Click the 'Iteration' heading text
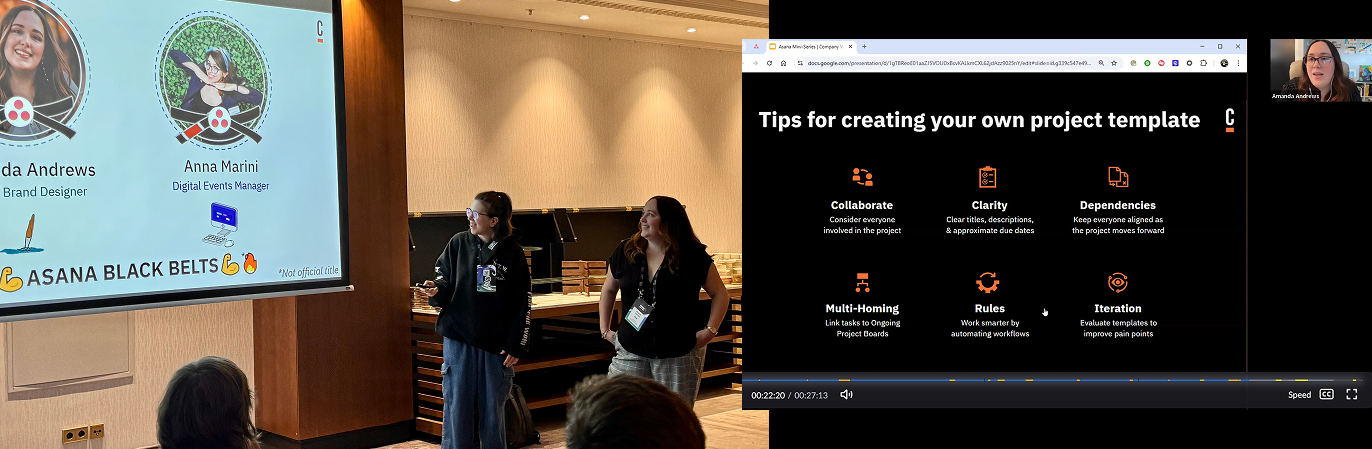1372x449 pixels. (1118, 308)
